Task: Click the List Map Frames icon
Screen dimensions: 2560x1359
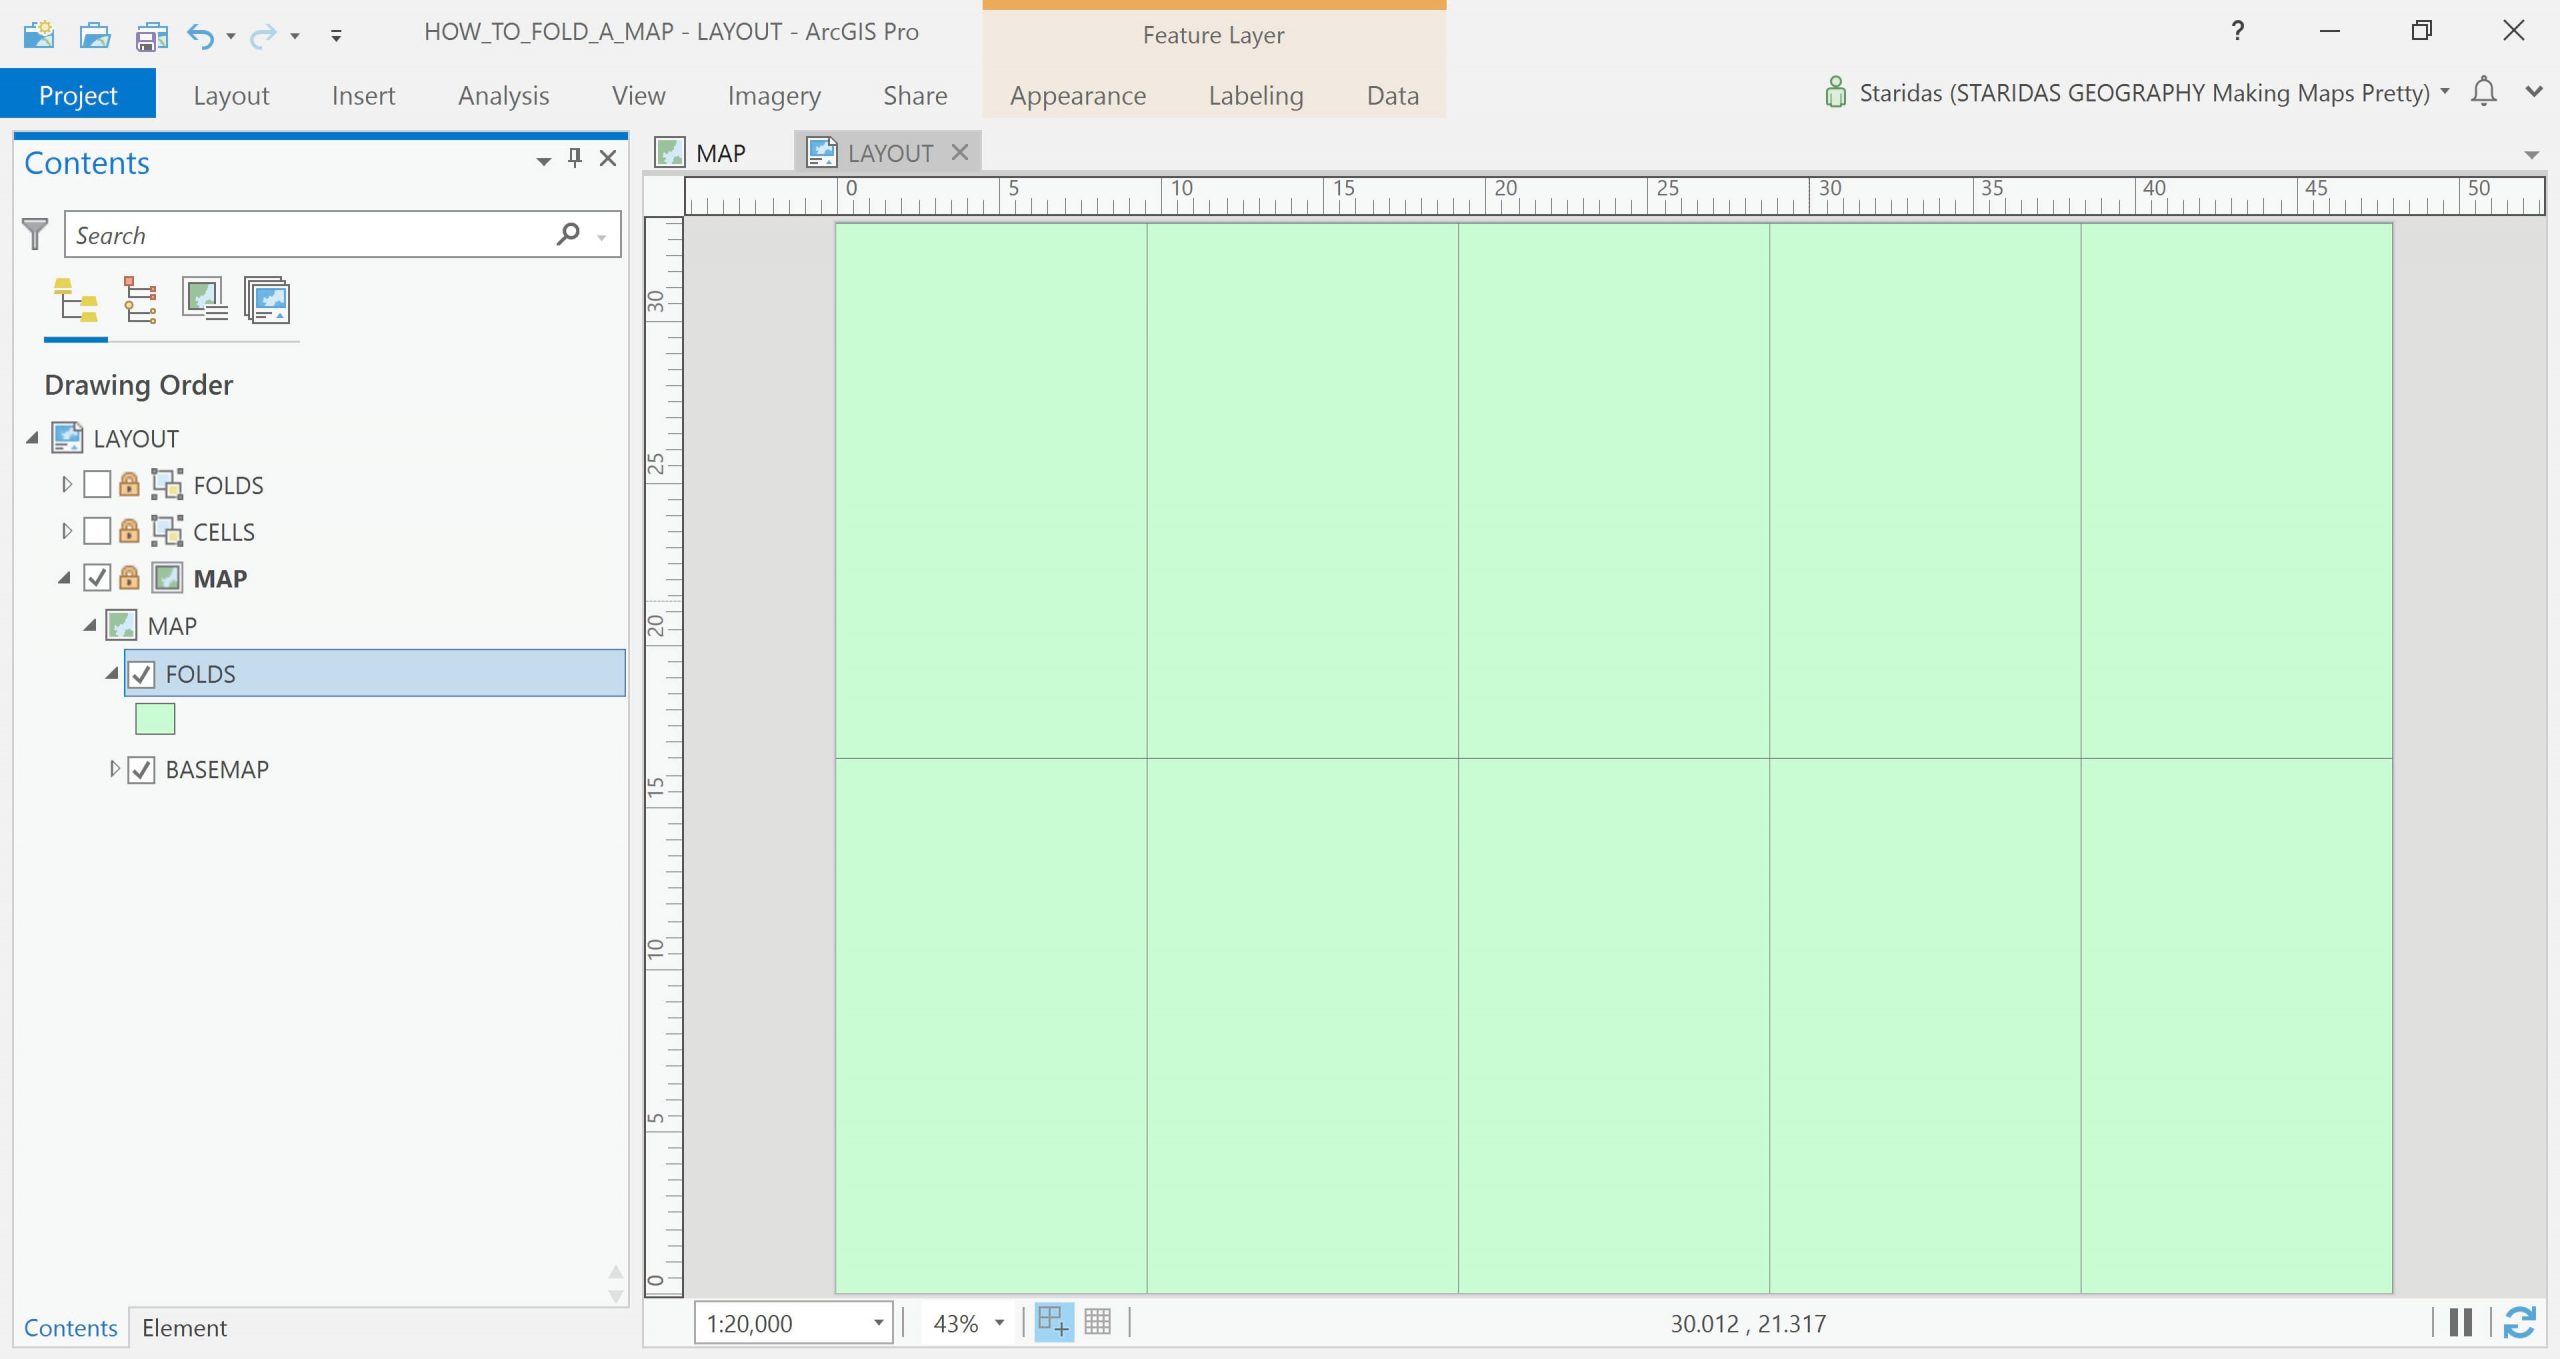Action: tap(204, 300)
